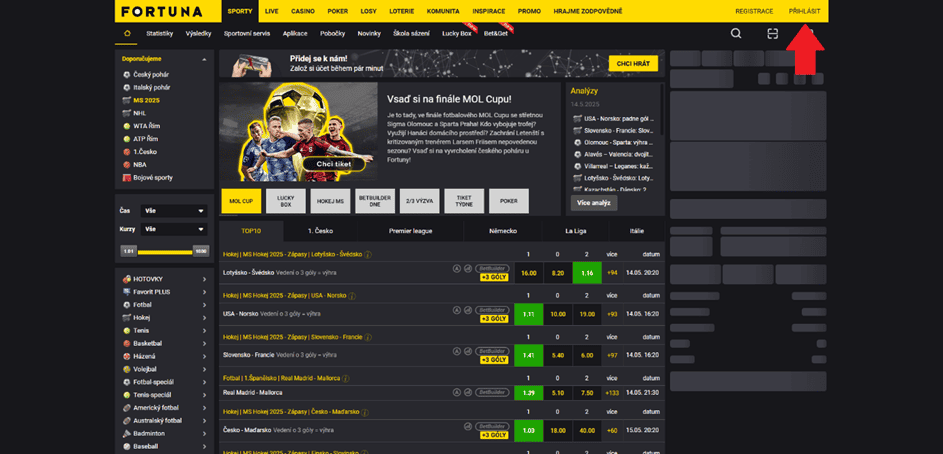
Task: Open the Čas dropdown
Action: (x=174, y=211)
